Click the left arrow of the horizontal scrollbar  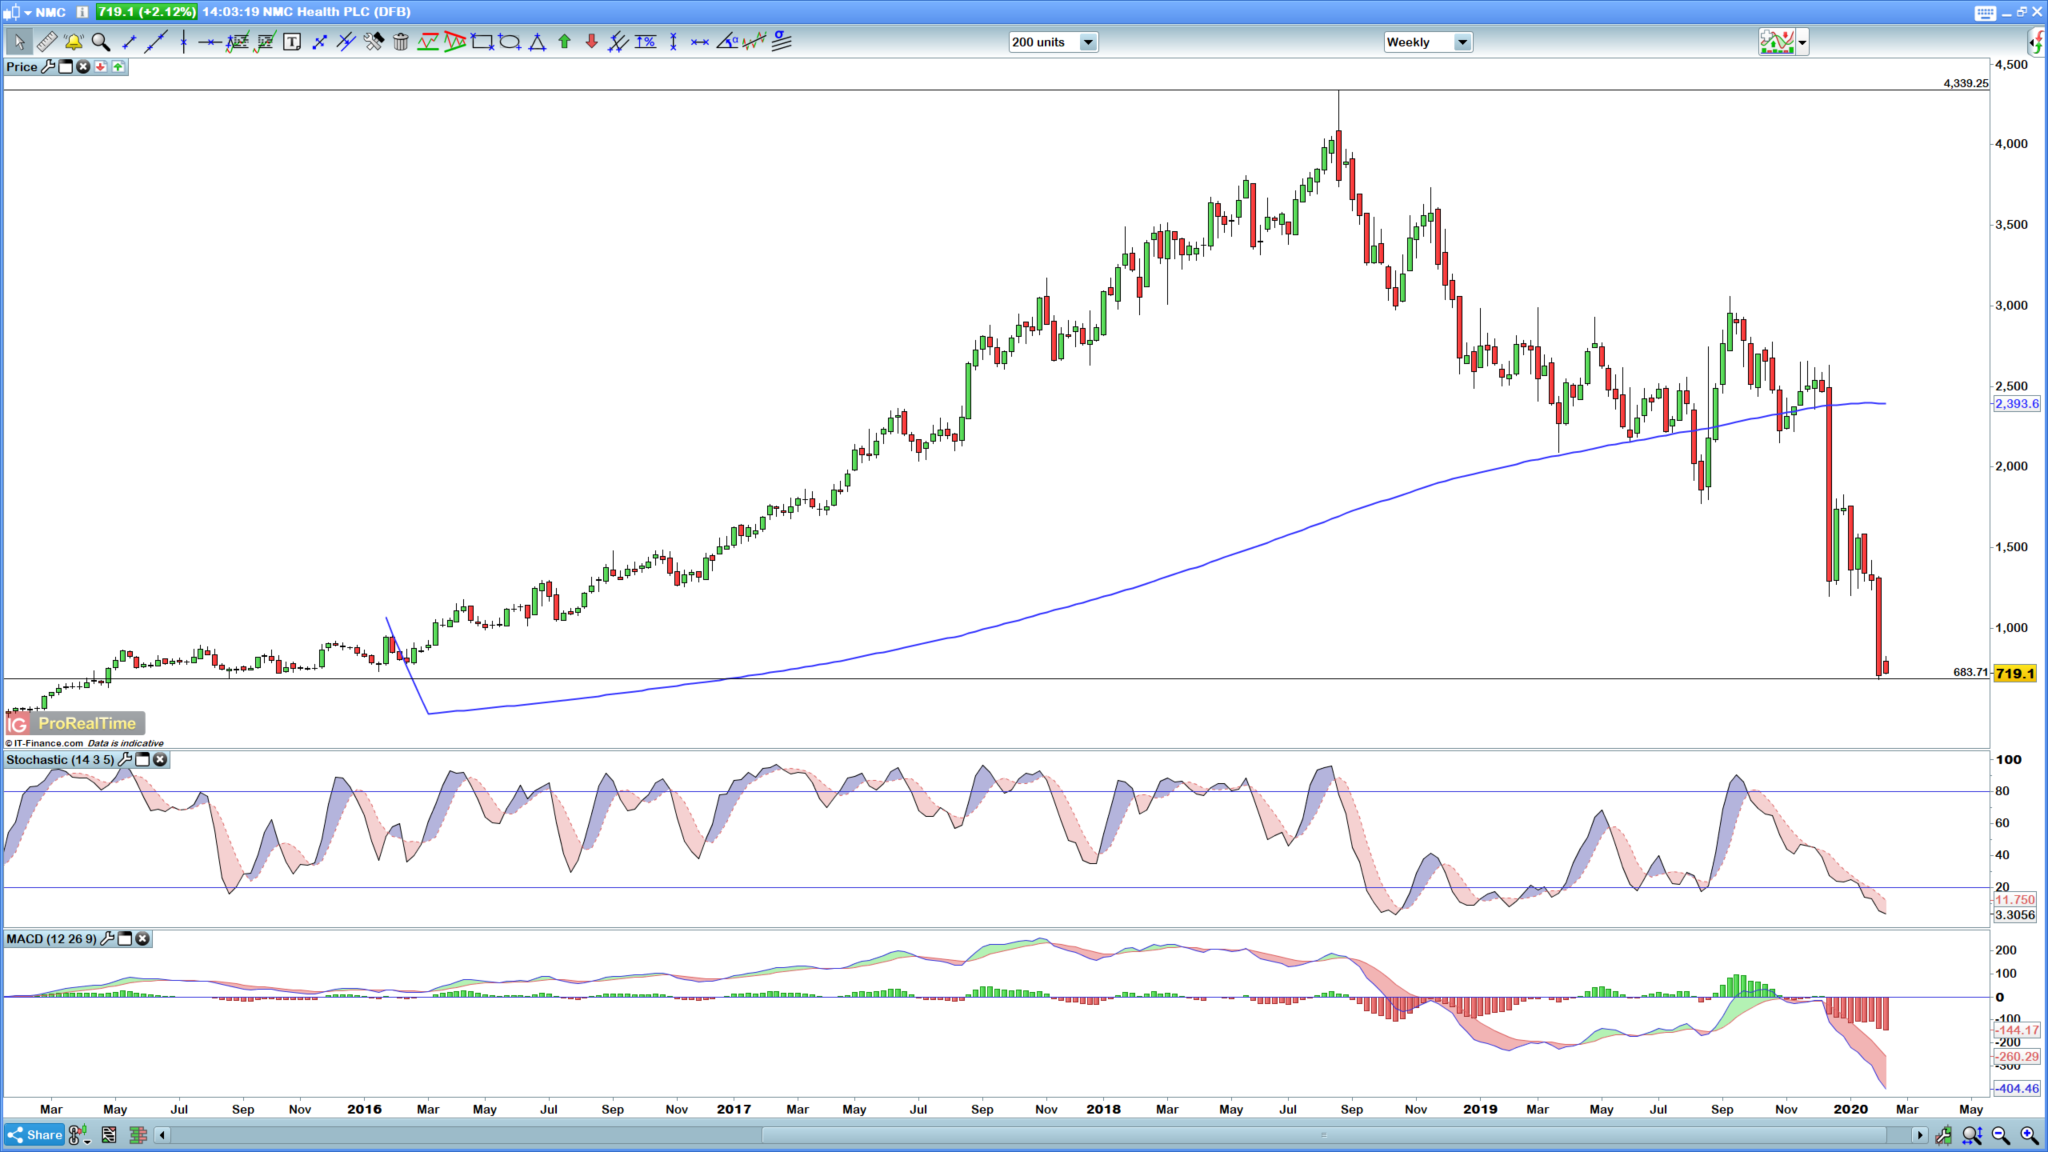click(162, 1135)
